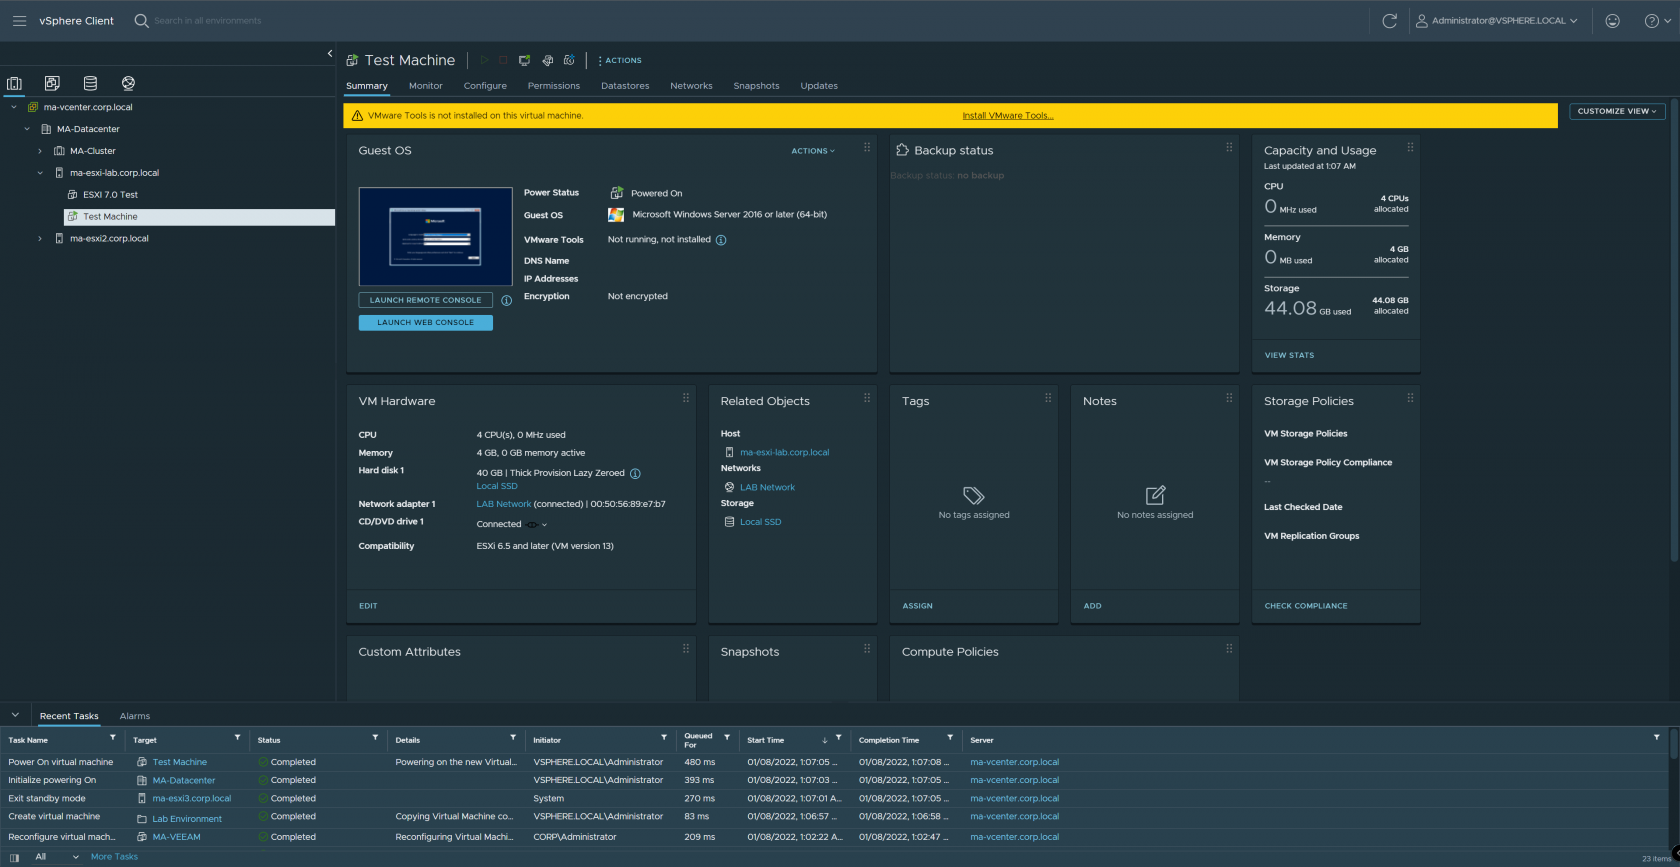
Task: Open the Administrator@VSPHERE.LOCAL user dropdown
Action: click(1496, 20)
